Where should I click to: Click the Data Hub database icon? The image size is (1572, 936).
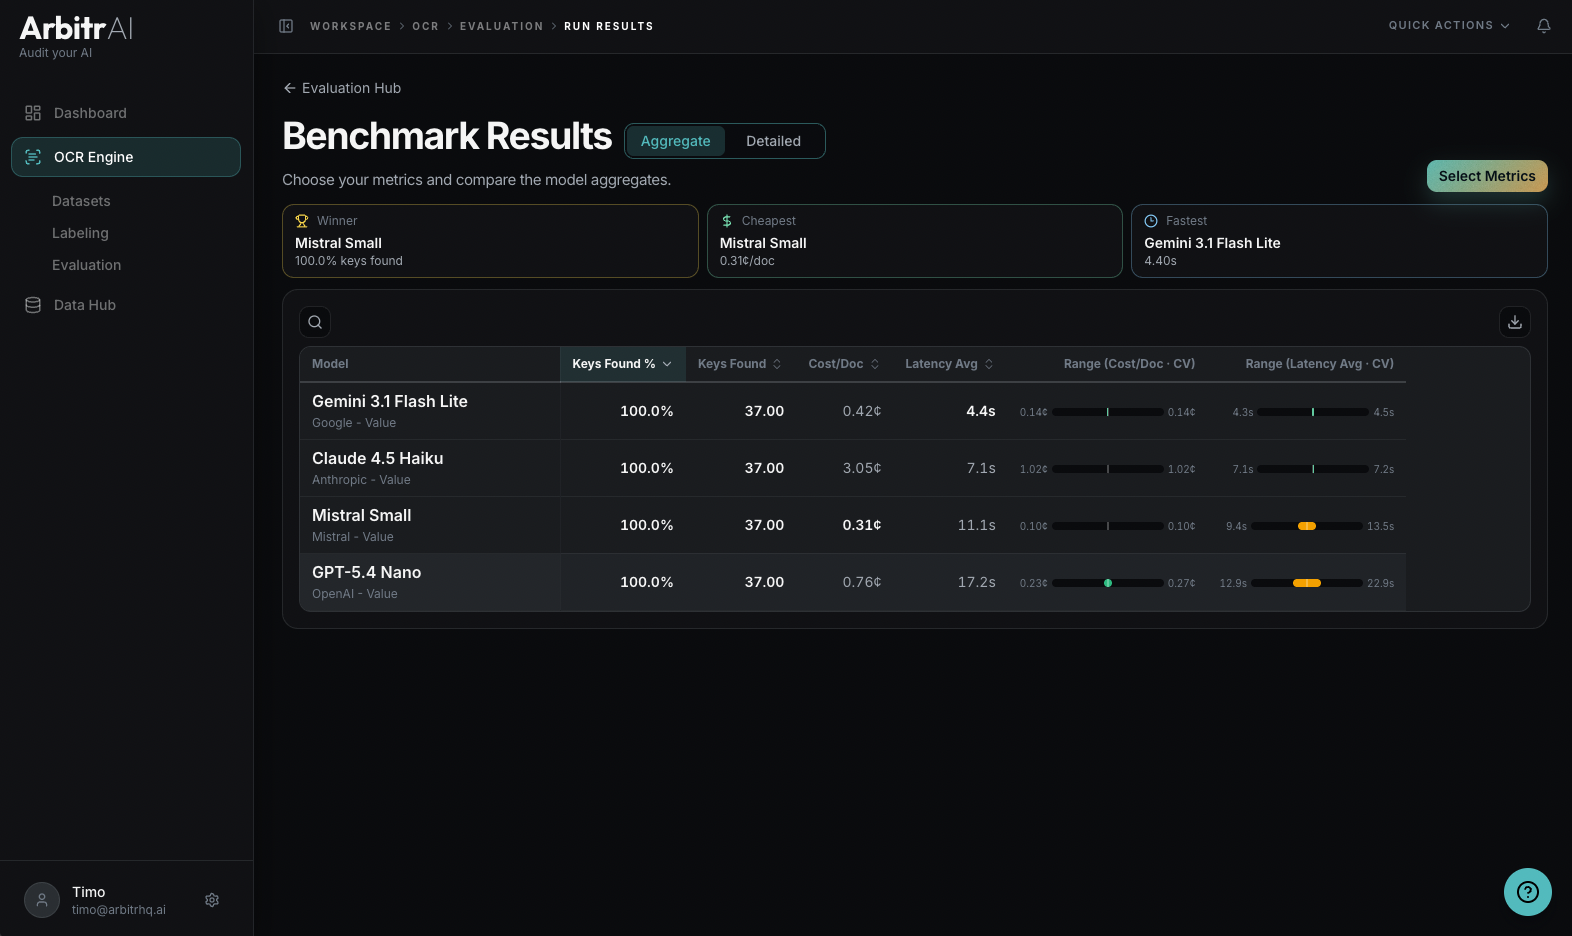point(33,305)
